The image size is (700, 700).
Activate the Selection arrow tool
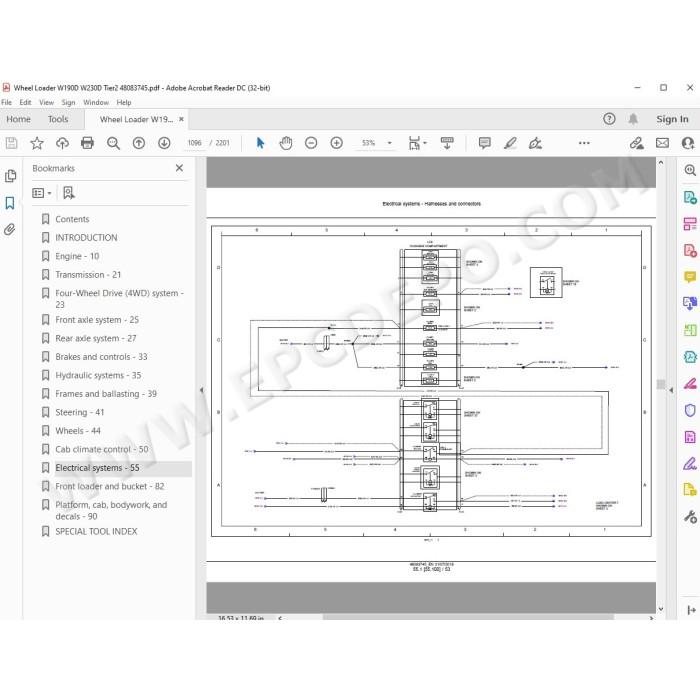click(x=260, y=143)
